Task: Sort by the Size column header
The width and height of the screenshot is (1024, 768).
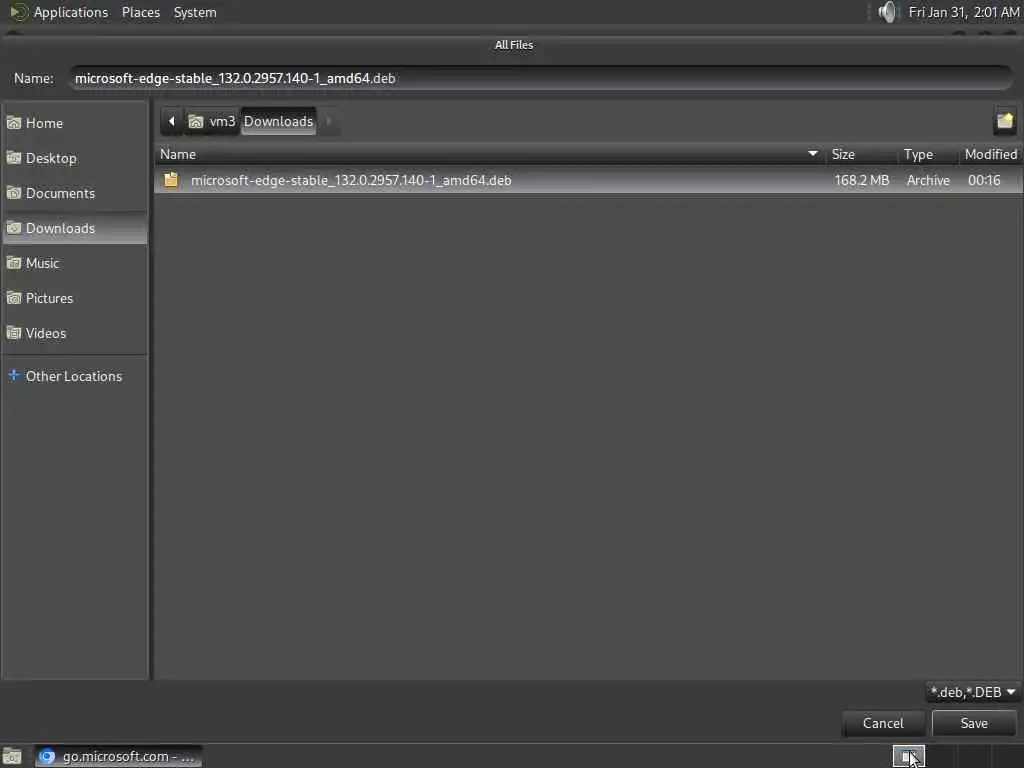Action: [861, 154]
